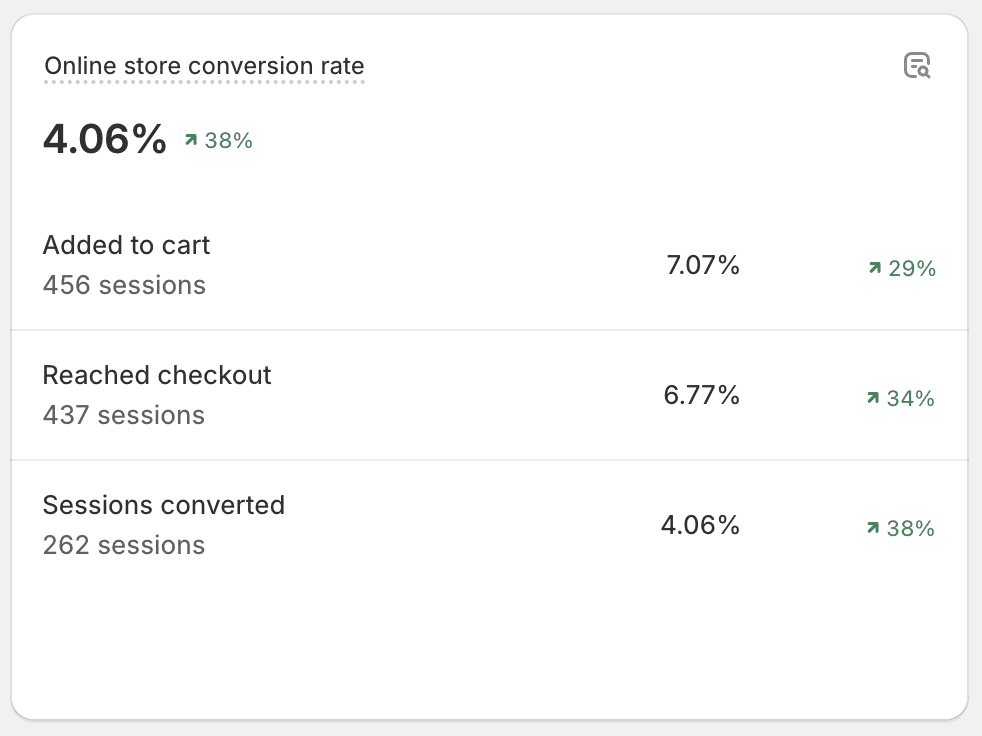Click the 262 sessions link

123,545
